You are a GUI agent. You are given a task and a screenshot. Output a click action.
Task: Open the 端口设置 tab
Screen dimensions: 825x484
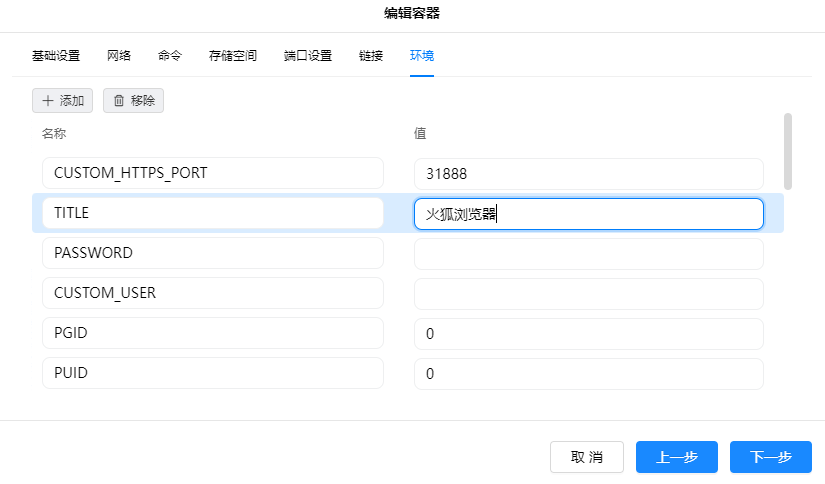pos(308,56)
